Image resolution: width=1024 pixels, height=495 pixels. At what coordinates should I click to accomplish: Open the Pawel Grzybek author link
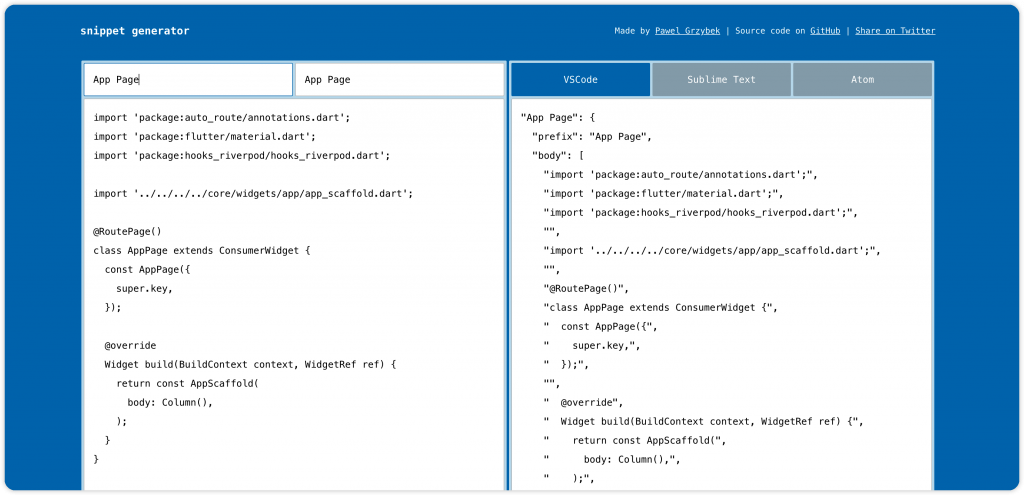coord(688,31)
